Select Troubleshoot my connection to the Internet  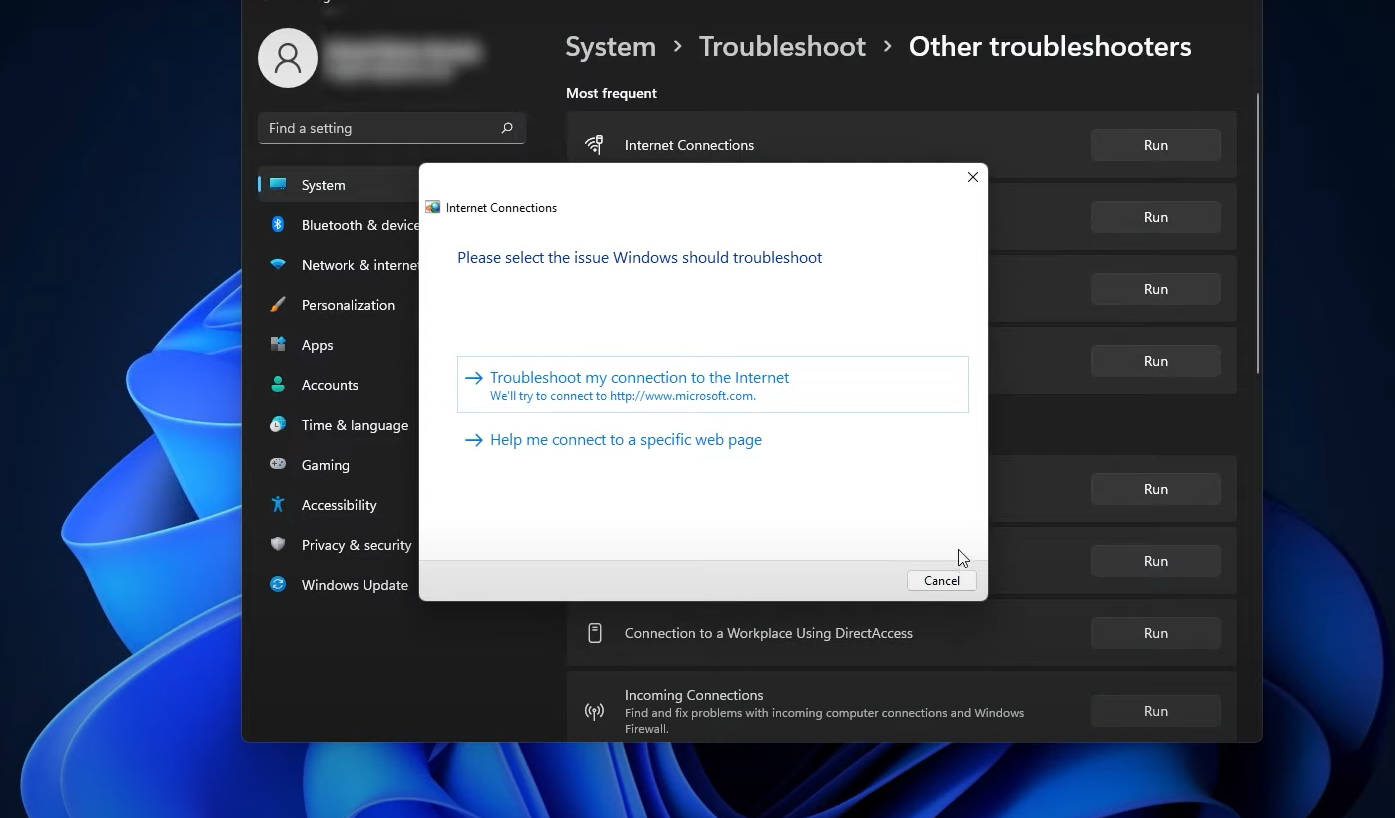tap(639, 377)
